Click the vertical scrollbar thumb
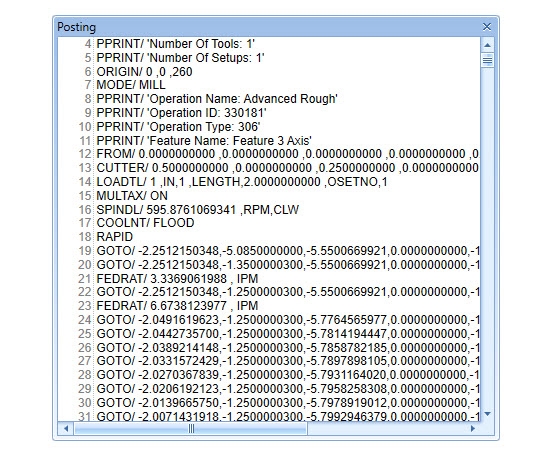 (487, 60)
